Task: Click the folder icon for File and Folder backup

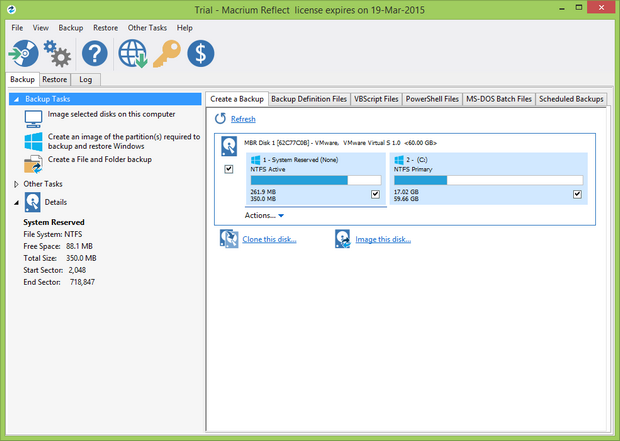Action: tap(33, 164)
